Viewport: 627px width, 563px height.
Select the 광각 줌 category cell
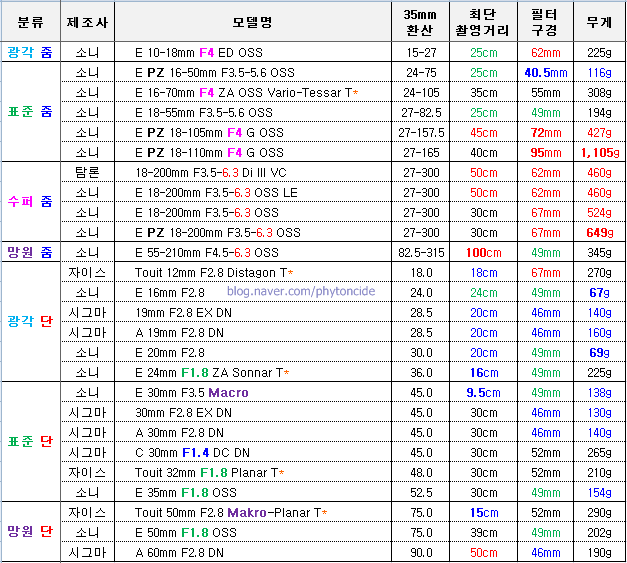(x=30, y=52)
